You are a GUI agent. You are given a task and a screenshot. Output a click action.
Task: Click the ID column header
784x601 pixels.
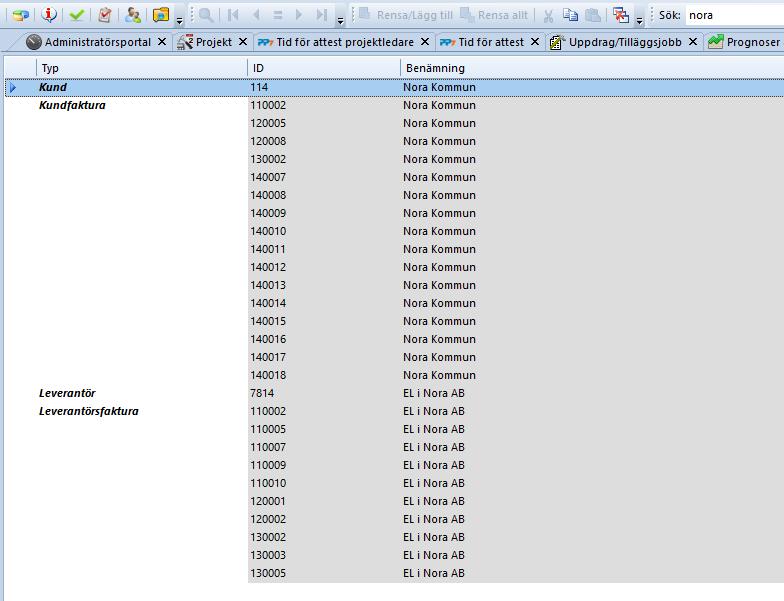324,68
